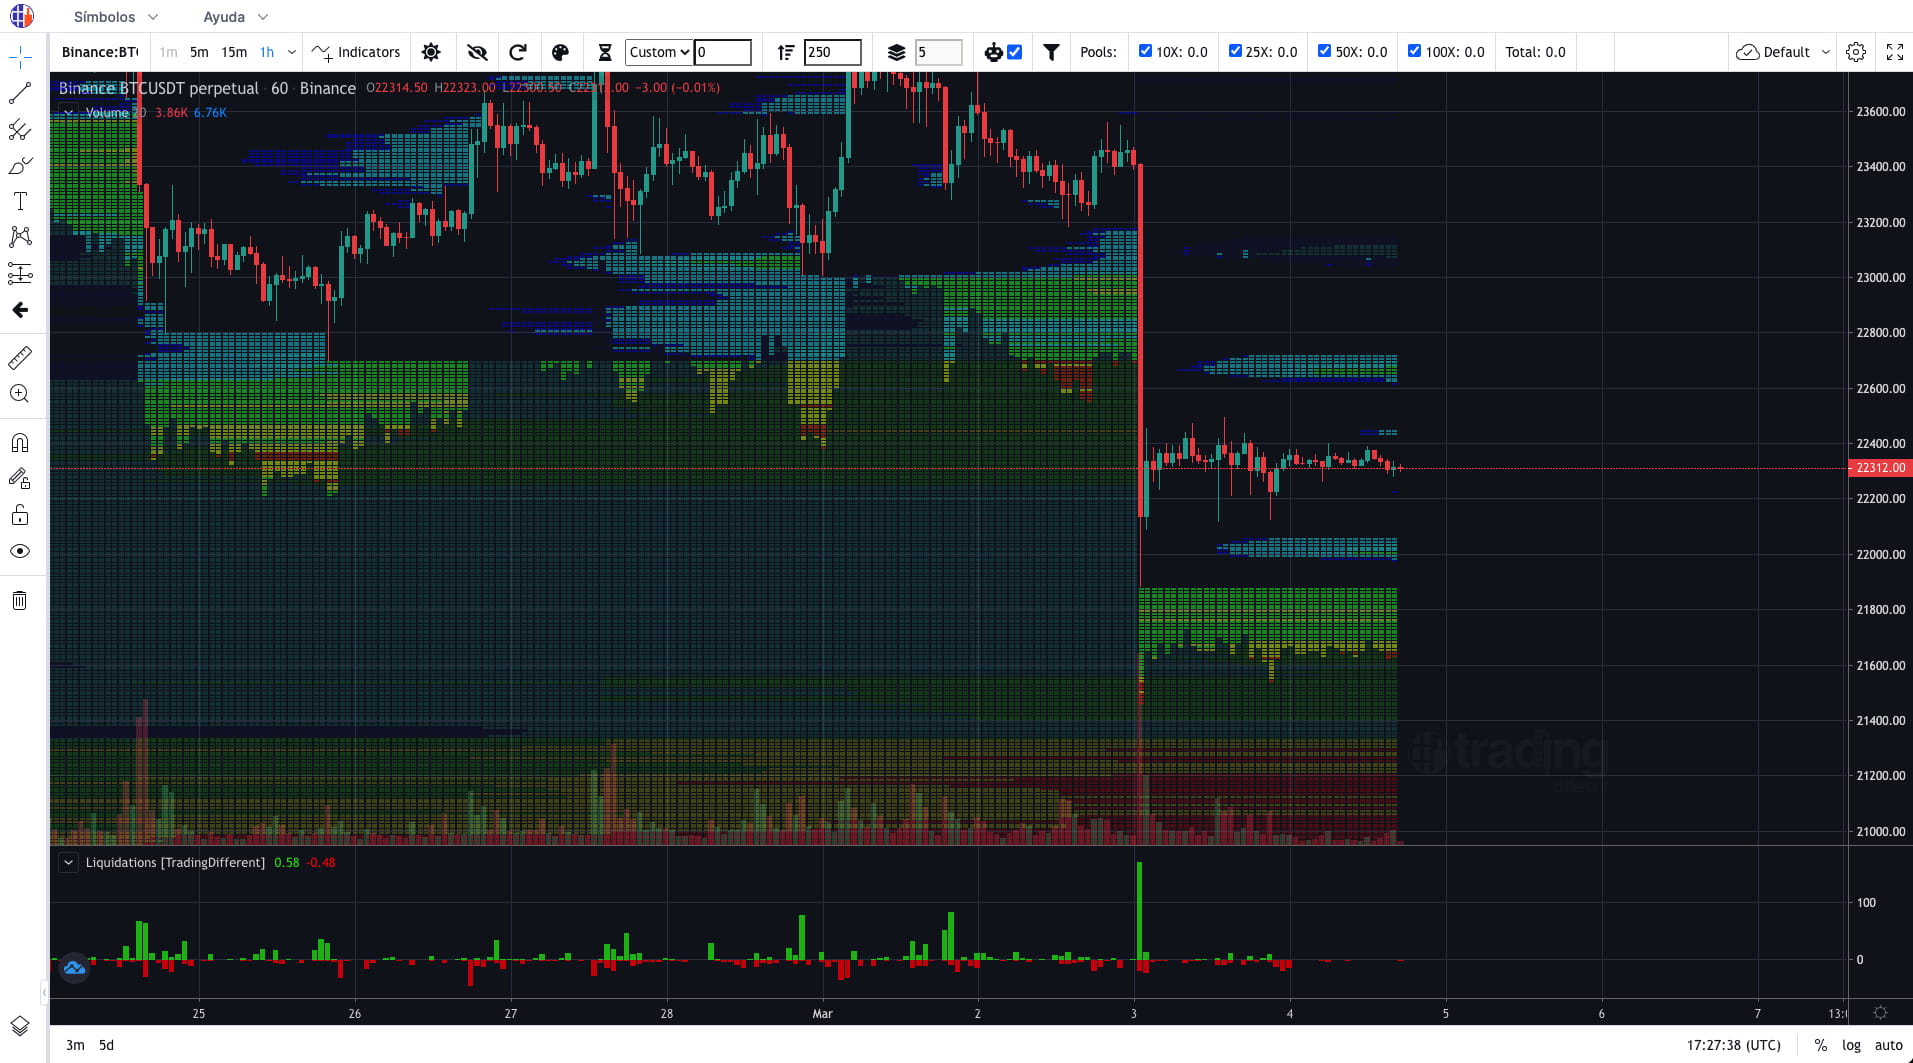
Task: Open the object tree layers icon
Action: point(20,1026)
